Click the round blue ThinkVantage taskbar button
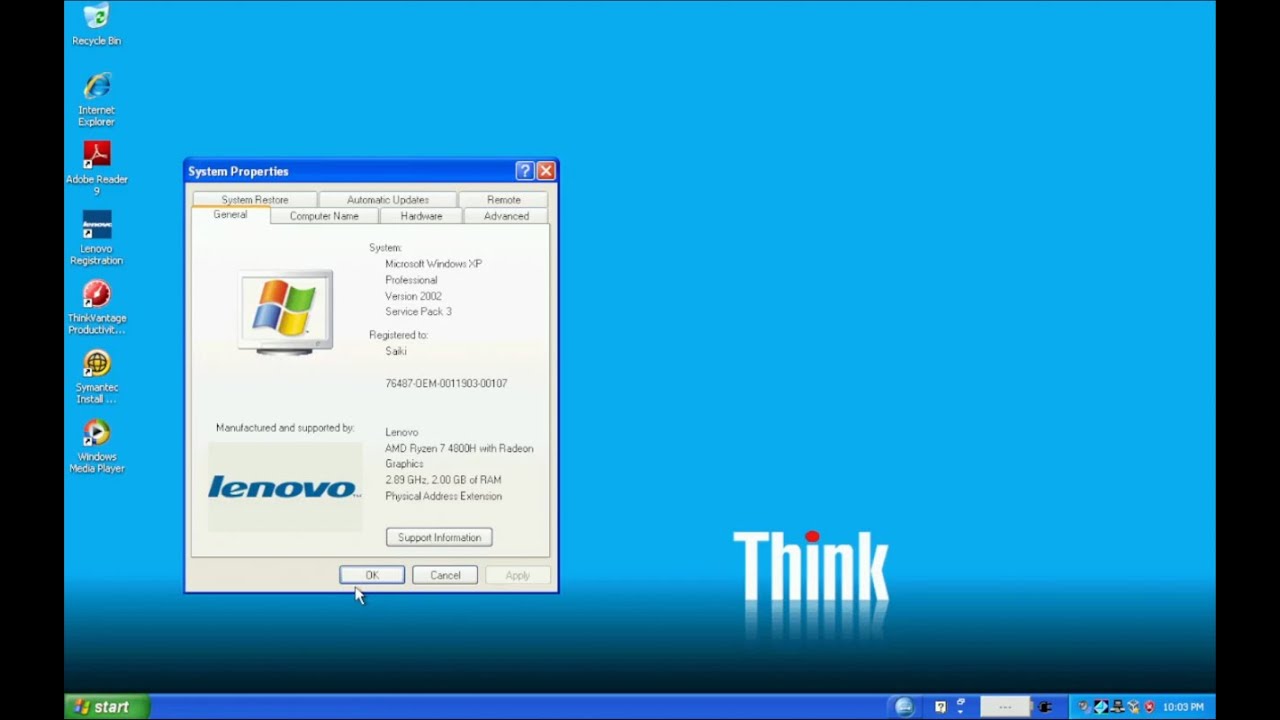Viewport: 1280px width, 720px height. 904,707
